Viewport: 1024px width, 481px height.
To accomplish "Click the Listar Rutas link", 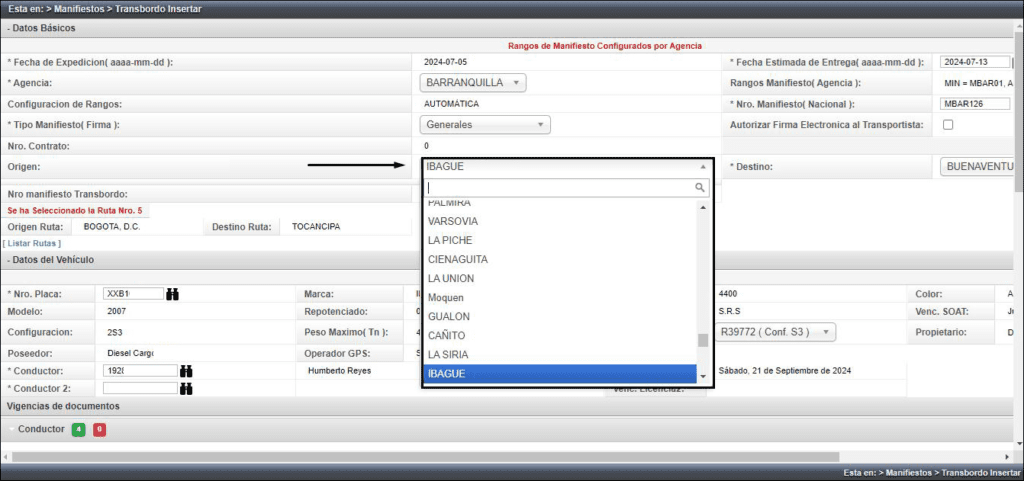I will (31, 243).
